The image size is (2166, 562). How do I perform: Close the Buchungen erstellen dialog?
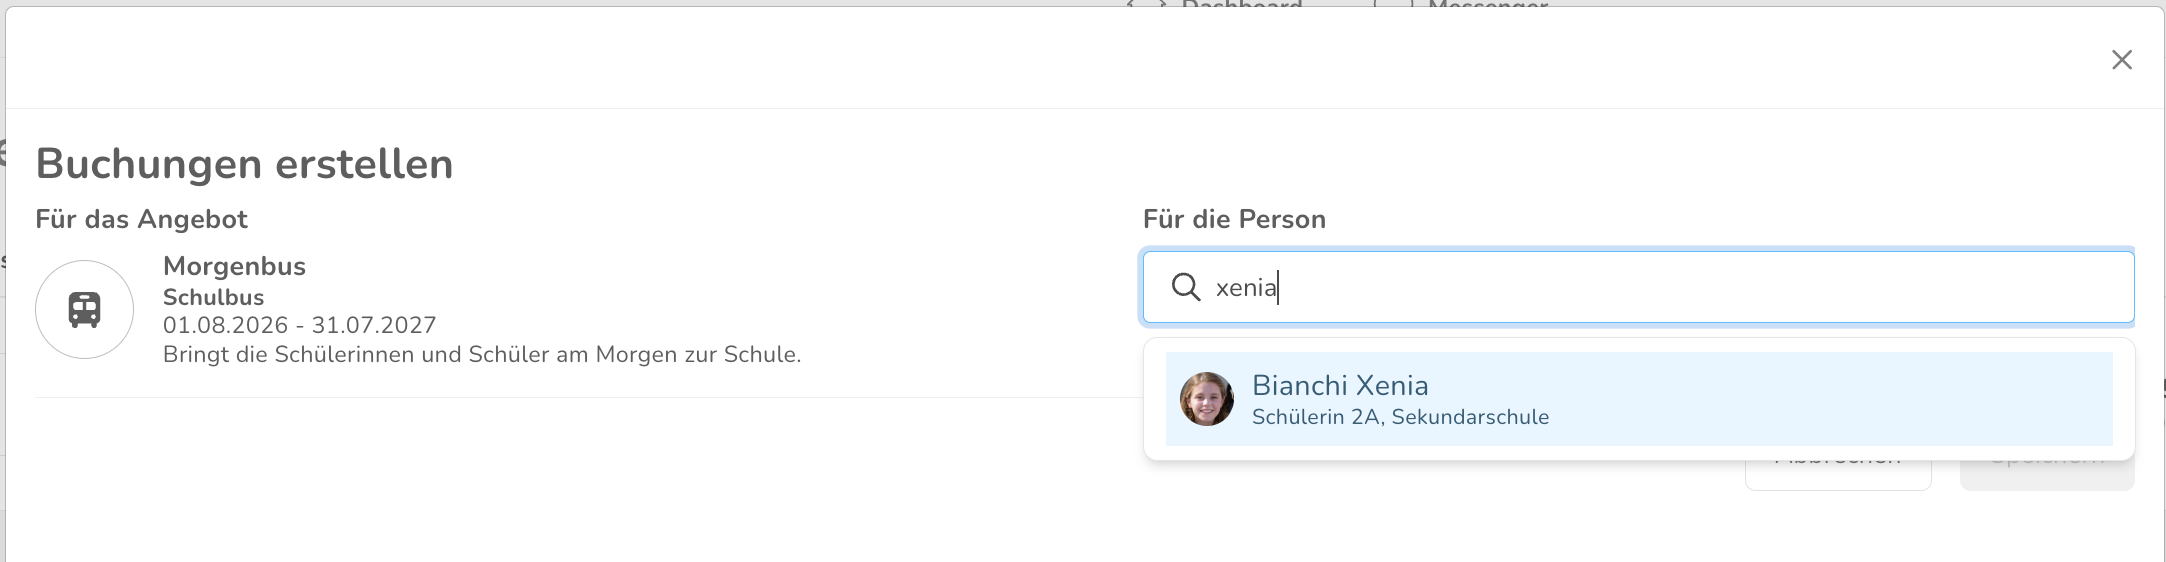click(x=2121, y=60)
